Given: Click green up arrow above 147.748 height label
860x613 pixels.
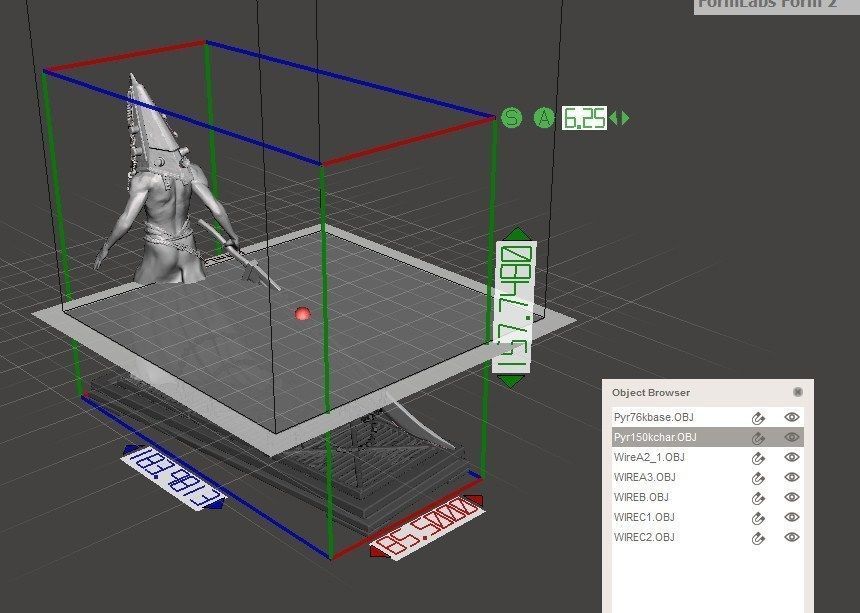Looking at the screenshot, I should point(517,234).
